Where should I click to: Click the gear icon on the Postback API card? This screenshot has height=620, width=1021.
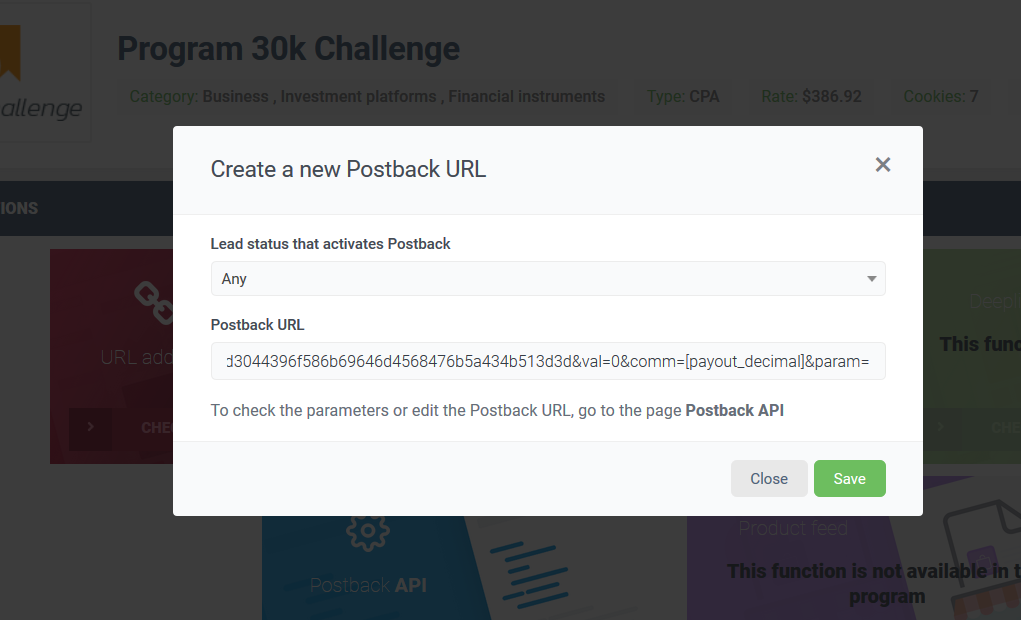click(367, 532)
